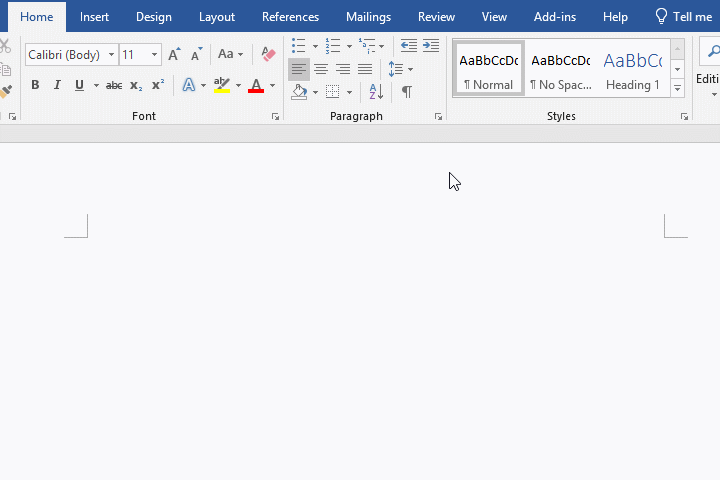This screenshot has height=480, width=720.
Task: Click the Borders icon
Action: (332, 92)
